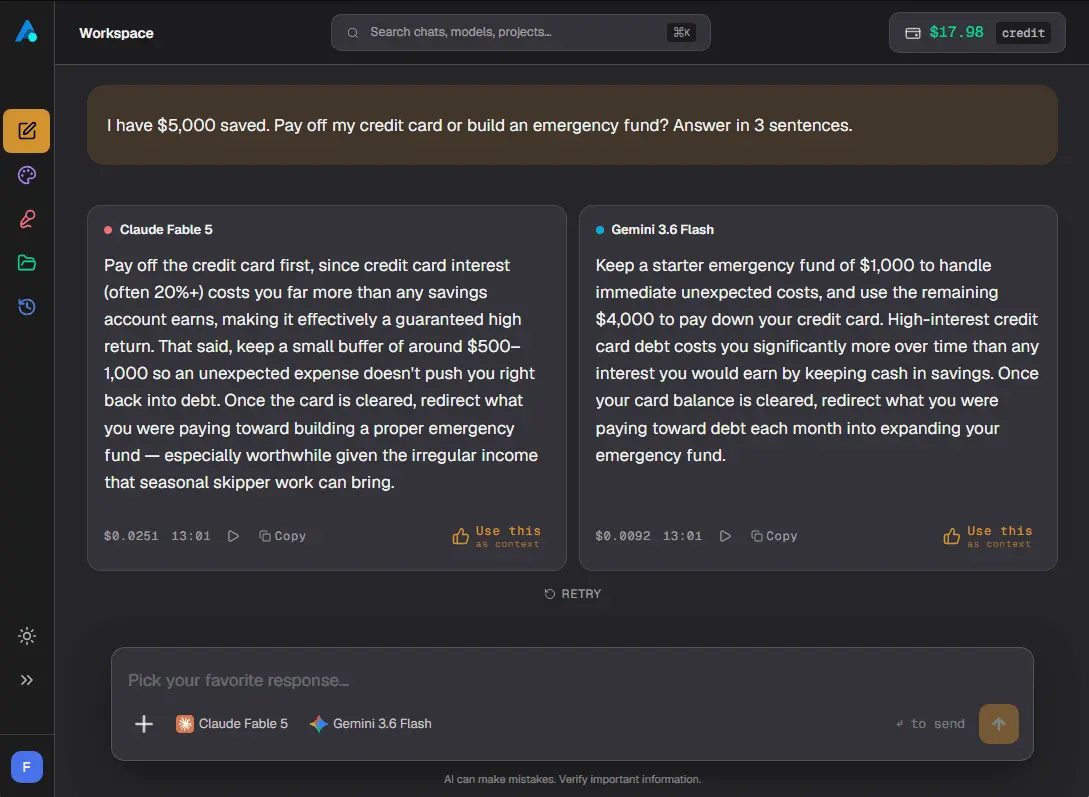Viewport: 1089px width, 797px height.
Task: Open the microphone voice tool
Action: 26,219
